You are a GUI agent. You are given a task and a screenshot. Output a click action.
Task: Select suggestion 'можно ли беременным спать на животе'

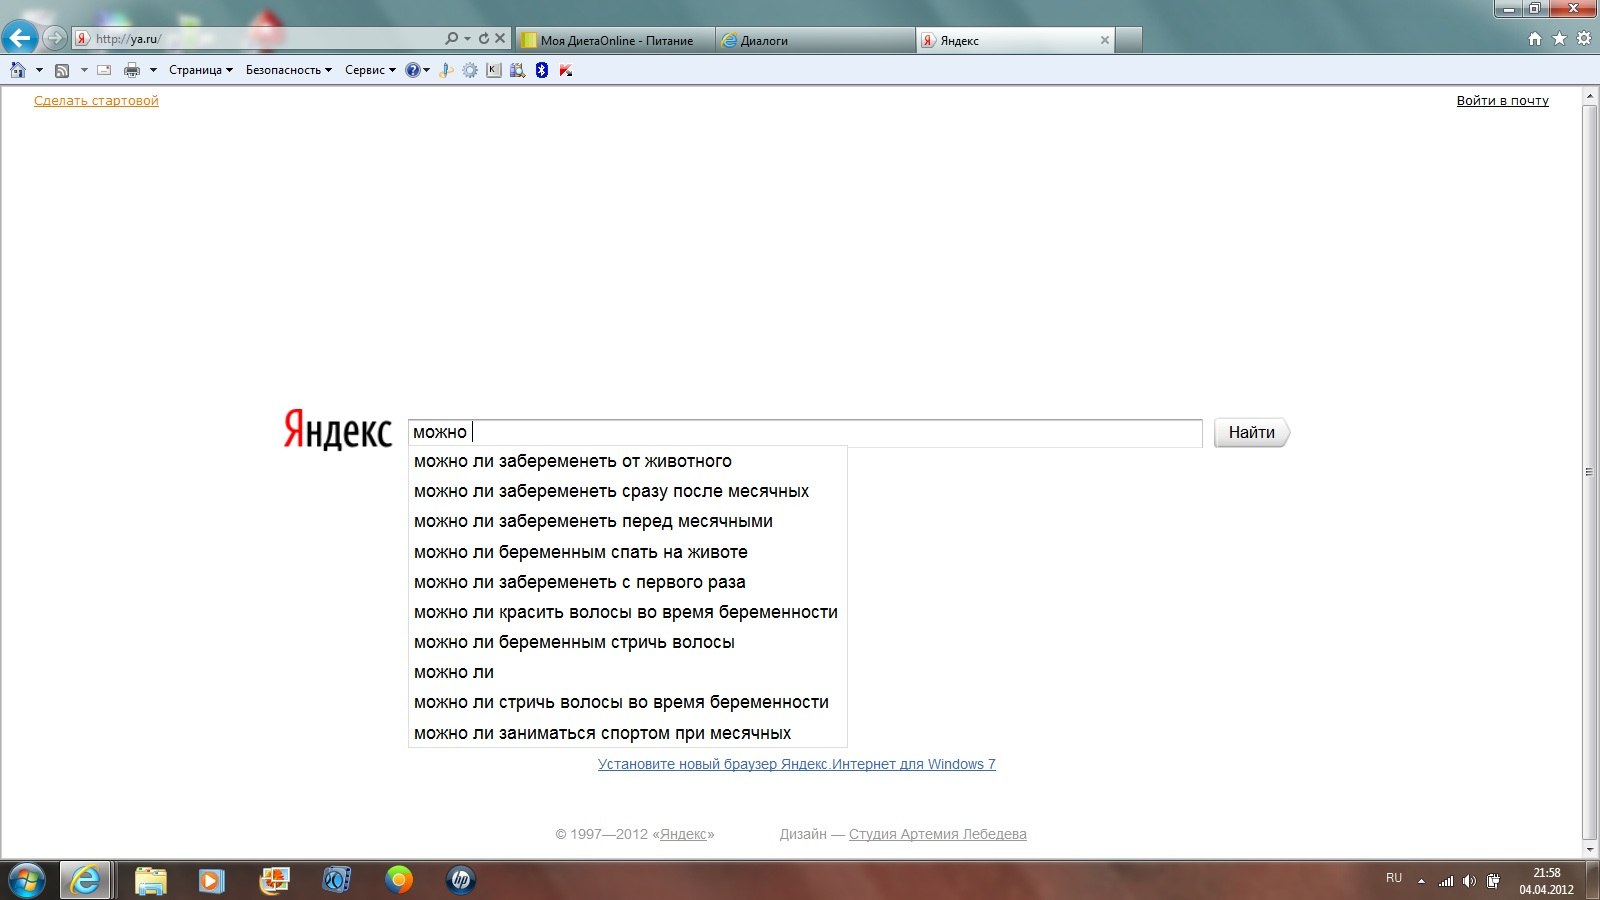[580, 552]
